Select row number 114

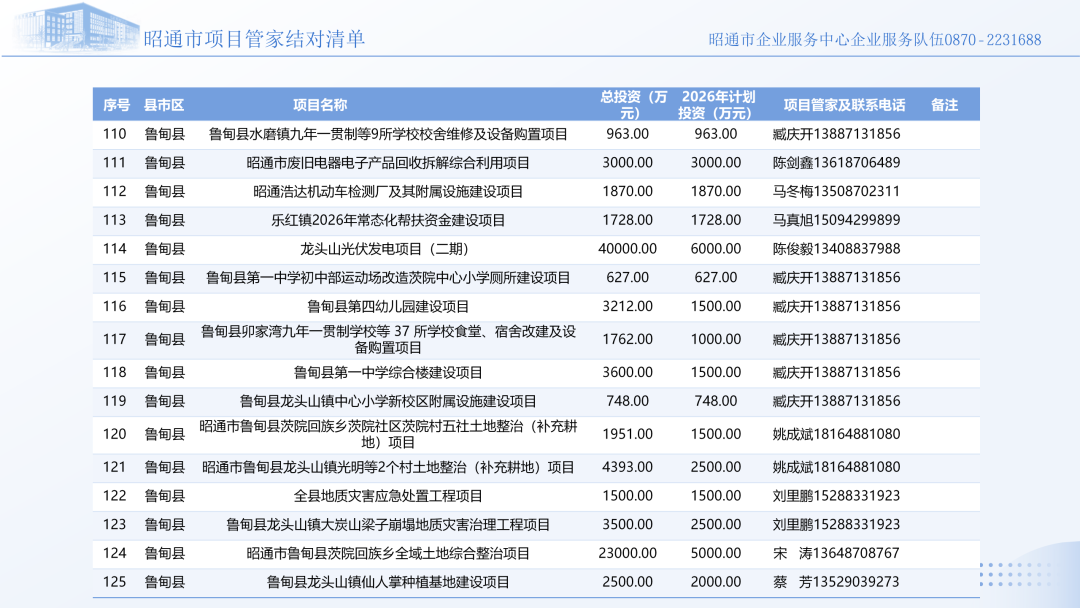tap(114, 249)
